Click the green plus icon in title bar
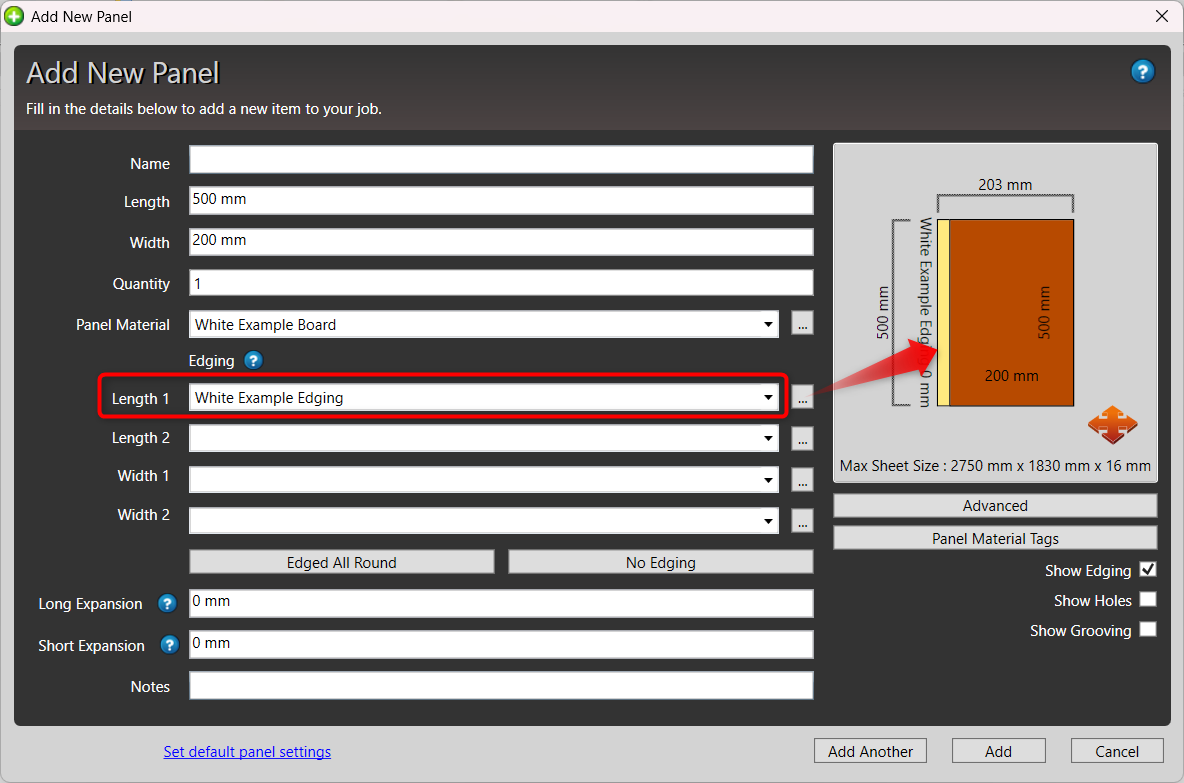Image resolution: width=1184 pixels, height=783 pixels. (14, 16)
